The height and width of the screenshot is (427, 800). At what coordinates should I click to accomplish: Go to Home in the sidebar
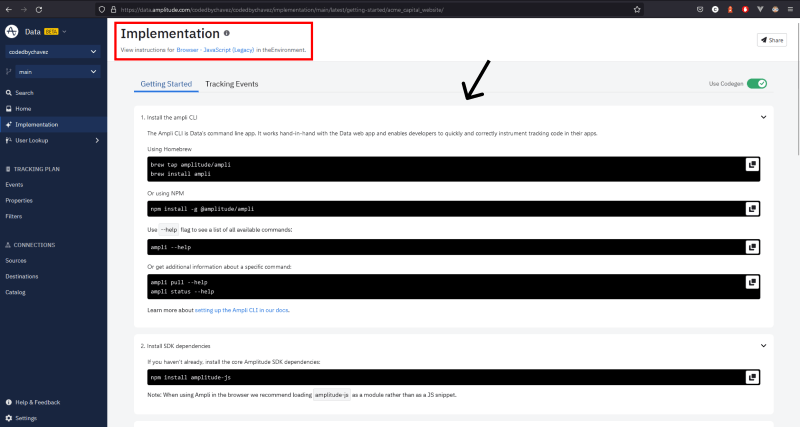point(23,109)
